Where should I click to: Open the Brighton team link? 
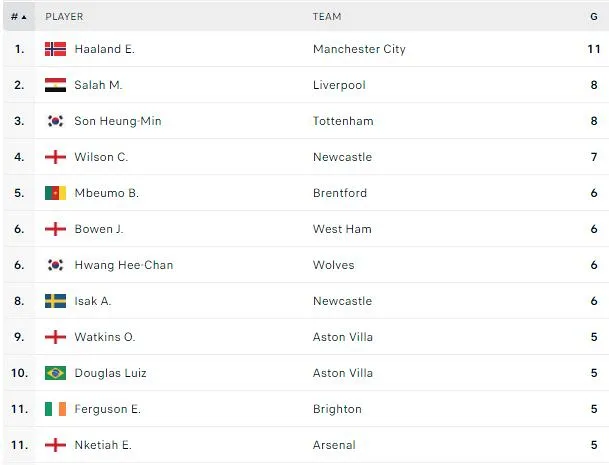337,409
